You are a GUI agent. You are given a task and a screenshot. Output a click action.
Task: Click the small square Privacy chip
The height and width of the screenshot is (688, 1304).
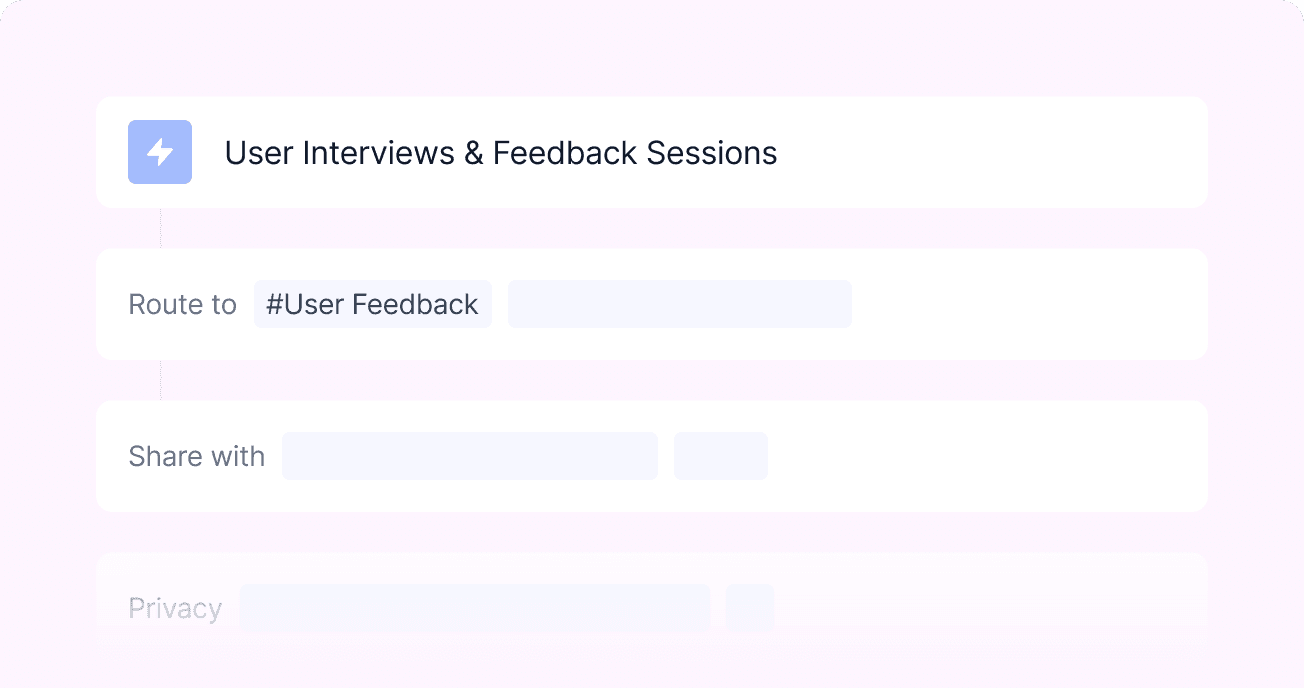tap(749, 607)
